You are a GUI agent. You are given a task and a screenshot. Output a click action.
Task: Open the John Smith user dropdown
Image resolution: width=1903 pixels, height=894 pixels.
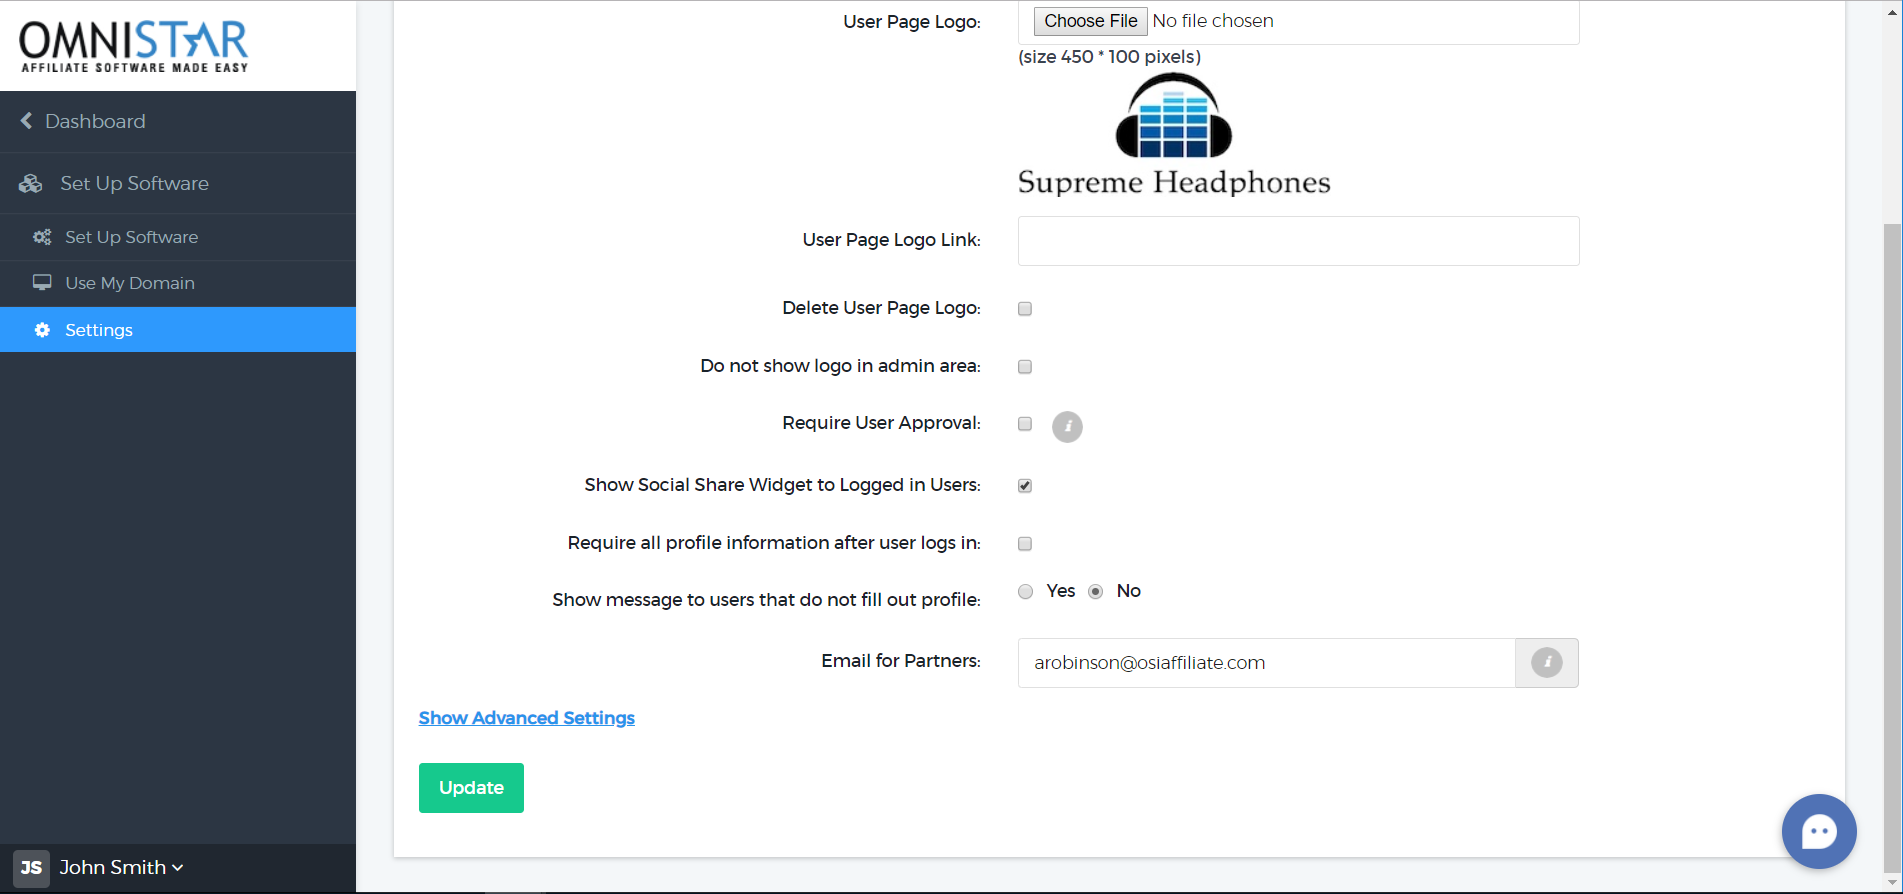pos(121,868)
